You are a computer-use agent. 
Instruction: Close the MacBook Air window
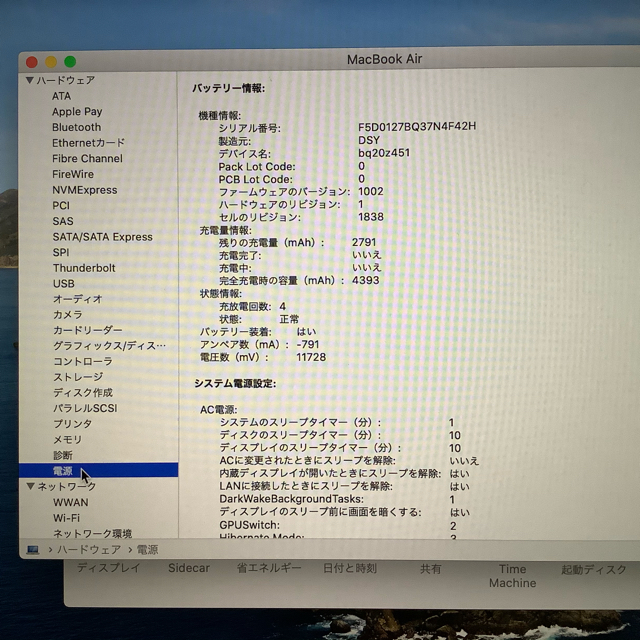pyautogui.click(x=32, y=62)
